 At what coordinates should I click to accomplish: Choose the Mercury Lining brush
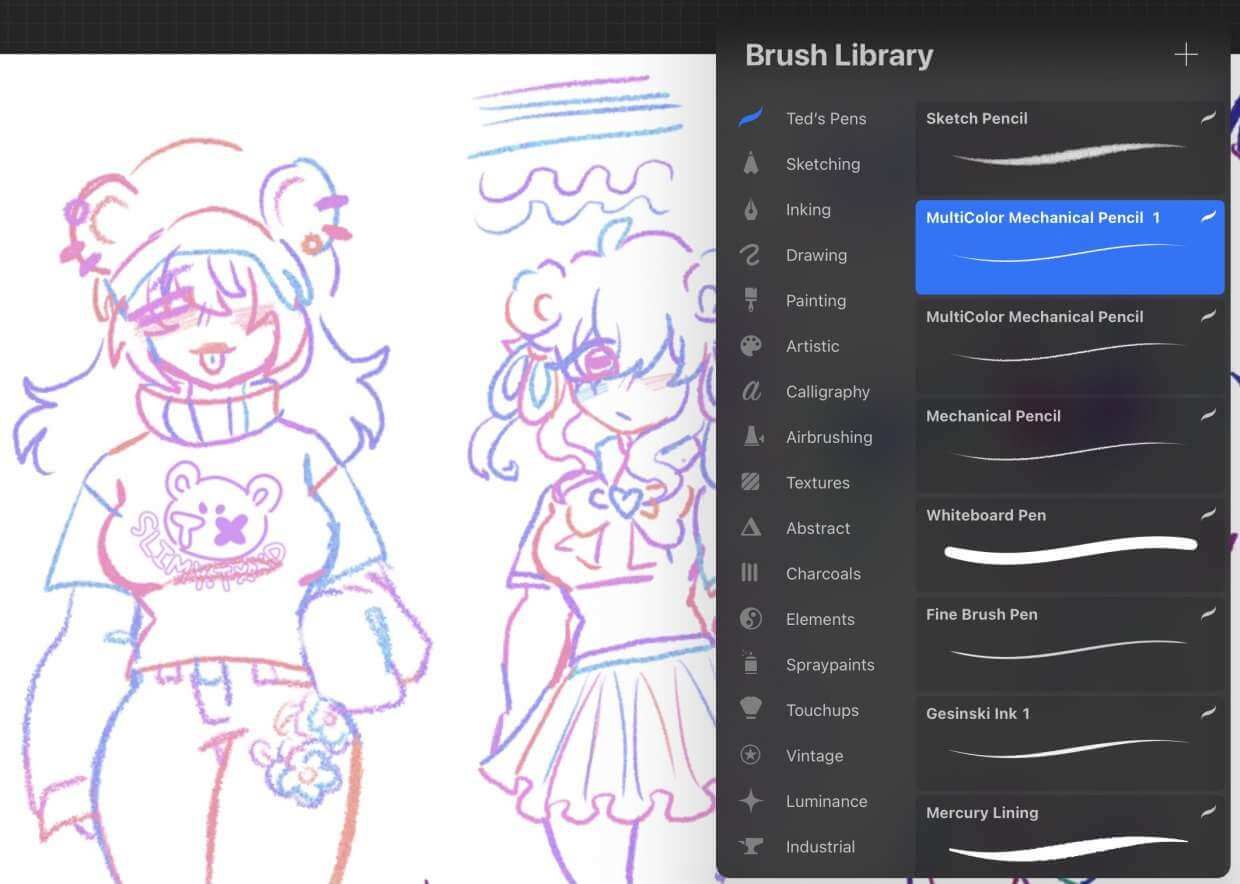coord(1069,837)
